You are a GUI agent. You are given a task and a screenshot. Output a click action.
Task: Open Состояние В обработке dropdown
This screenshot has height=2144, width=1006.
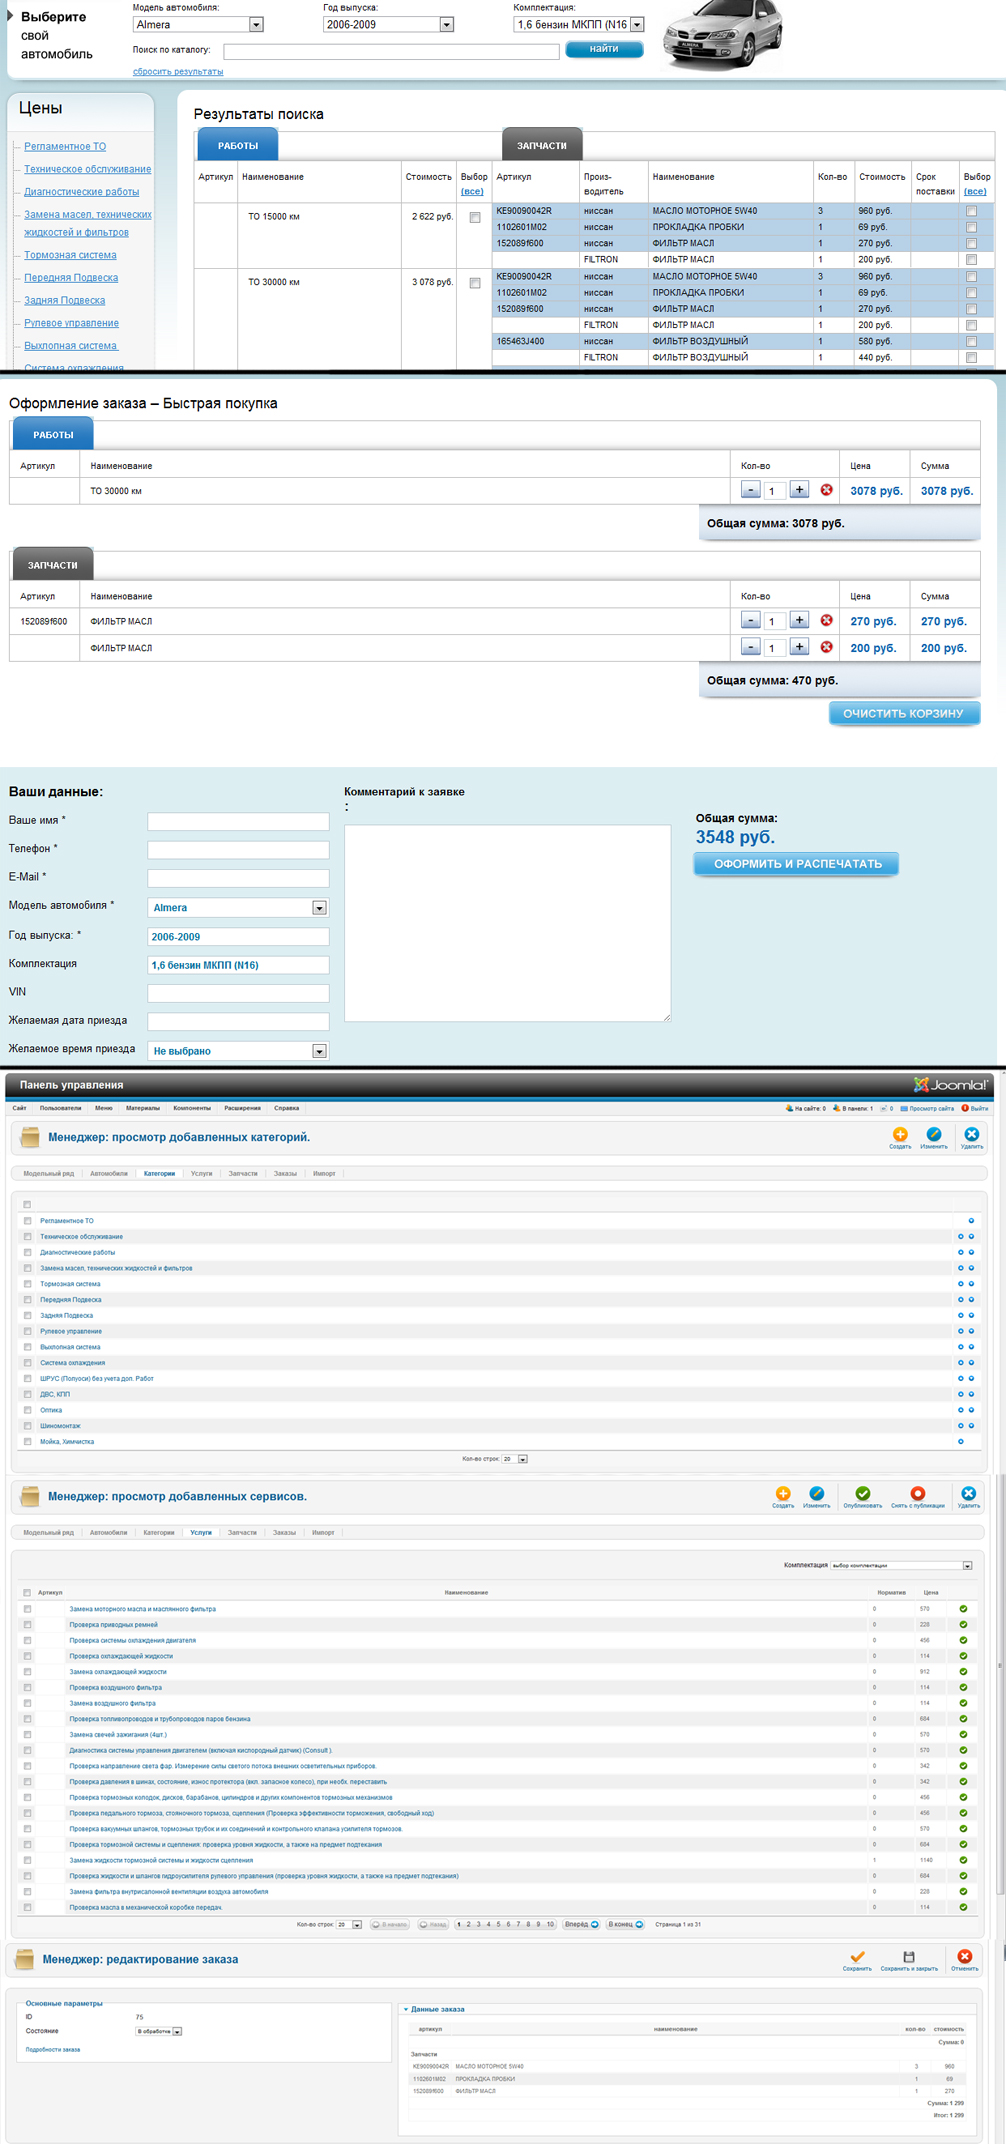coord(159,2031)
